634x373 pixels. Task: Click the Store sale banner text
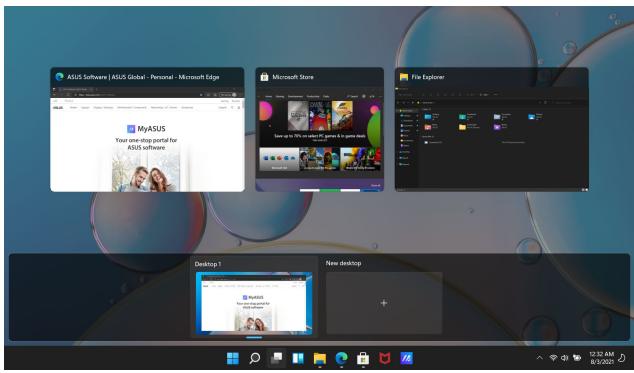pos(320,136)
